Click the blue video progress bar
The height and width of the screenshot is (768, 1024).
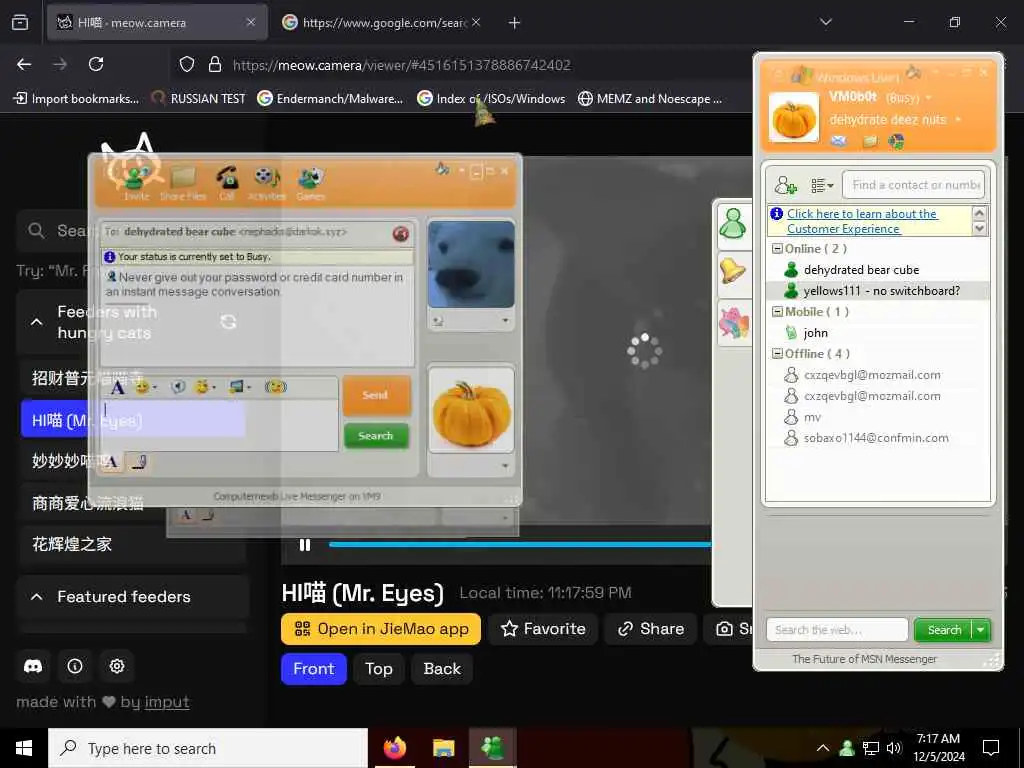pyautogui.click(x=520, y=544)
